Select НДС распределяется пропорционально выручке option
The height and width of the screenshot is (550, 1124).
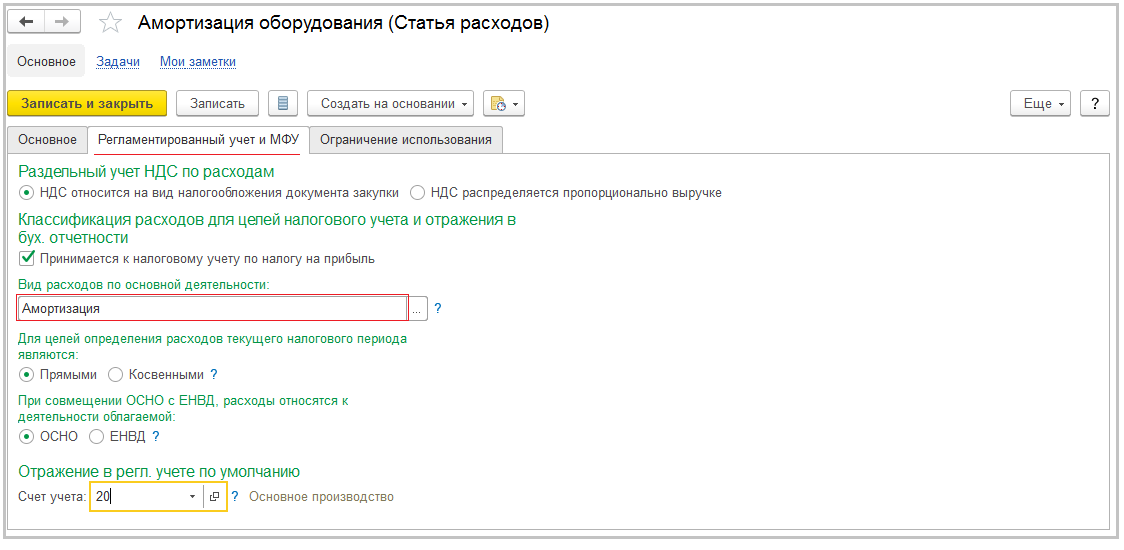click(418, 192)
